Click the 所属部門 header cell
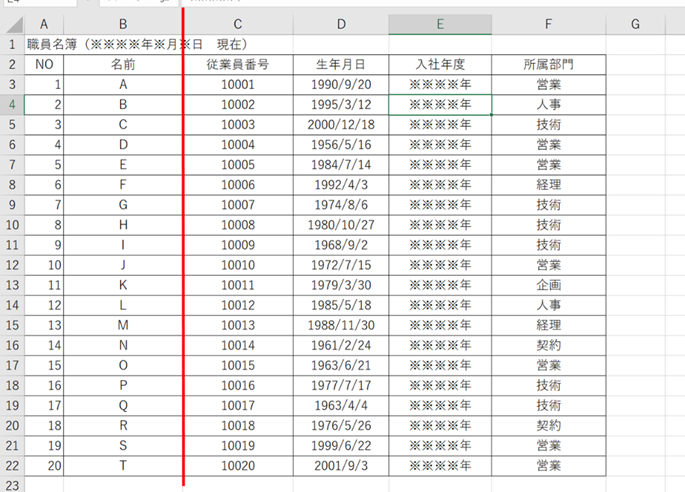685x492 pixels. pyautogui.click(x=548, y=65)
